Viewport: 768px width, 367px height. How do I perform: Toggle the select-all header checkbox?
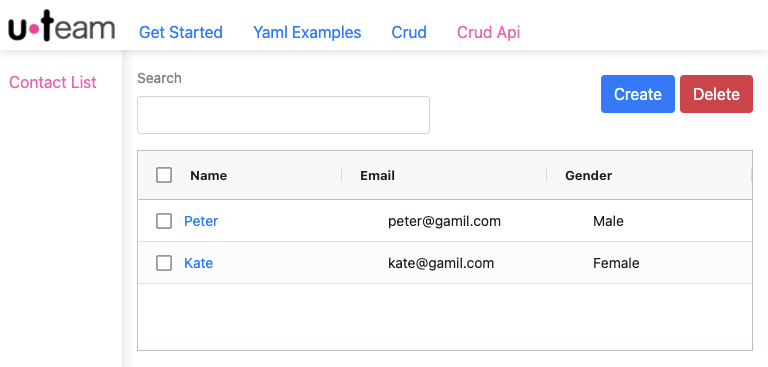tap(164, 175)
